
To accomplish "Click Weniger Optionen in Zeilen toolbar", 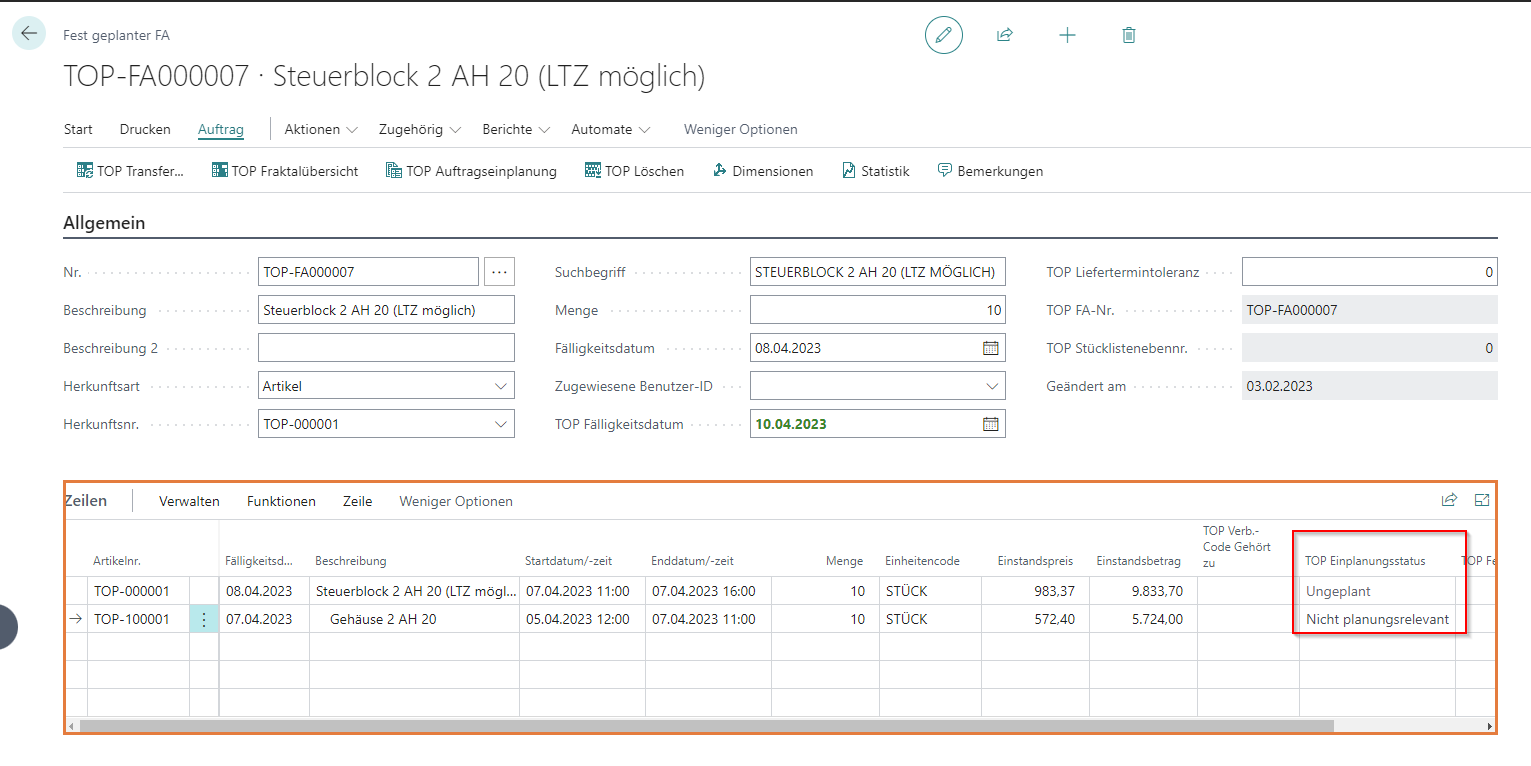I will 455,501.
